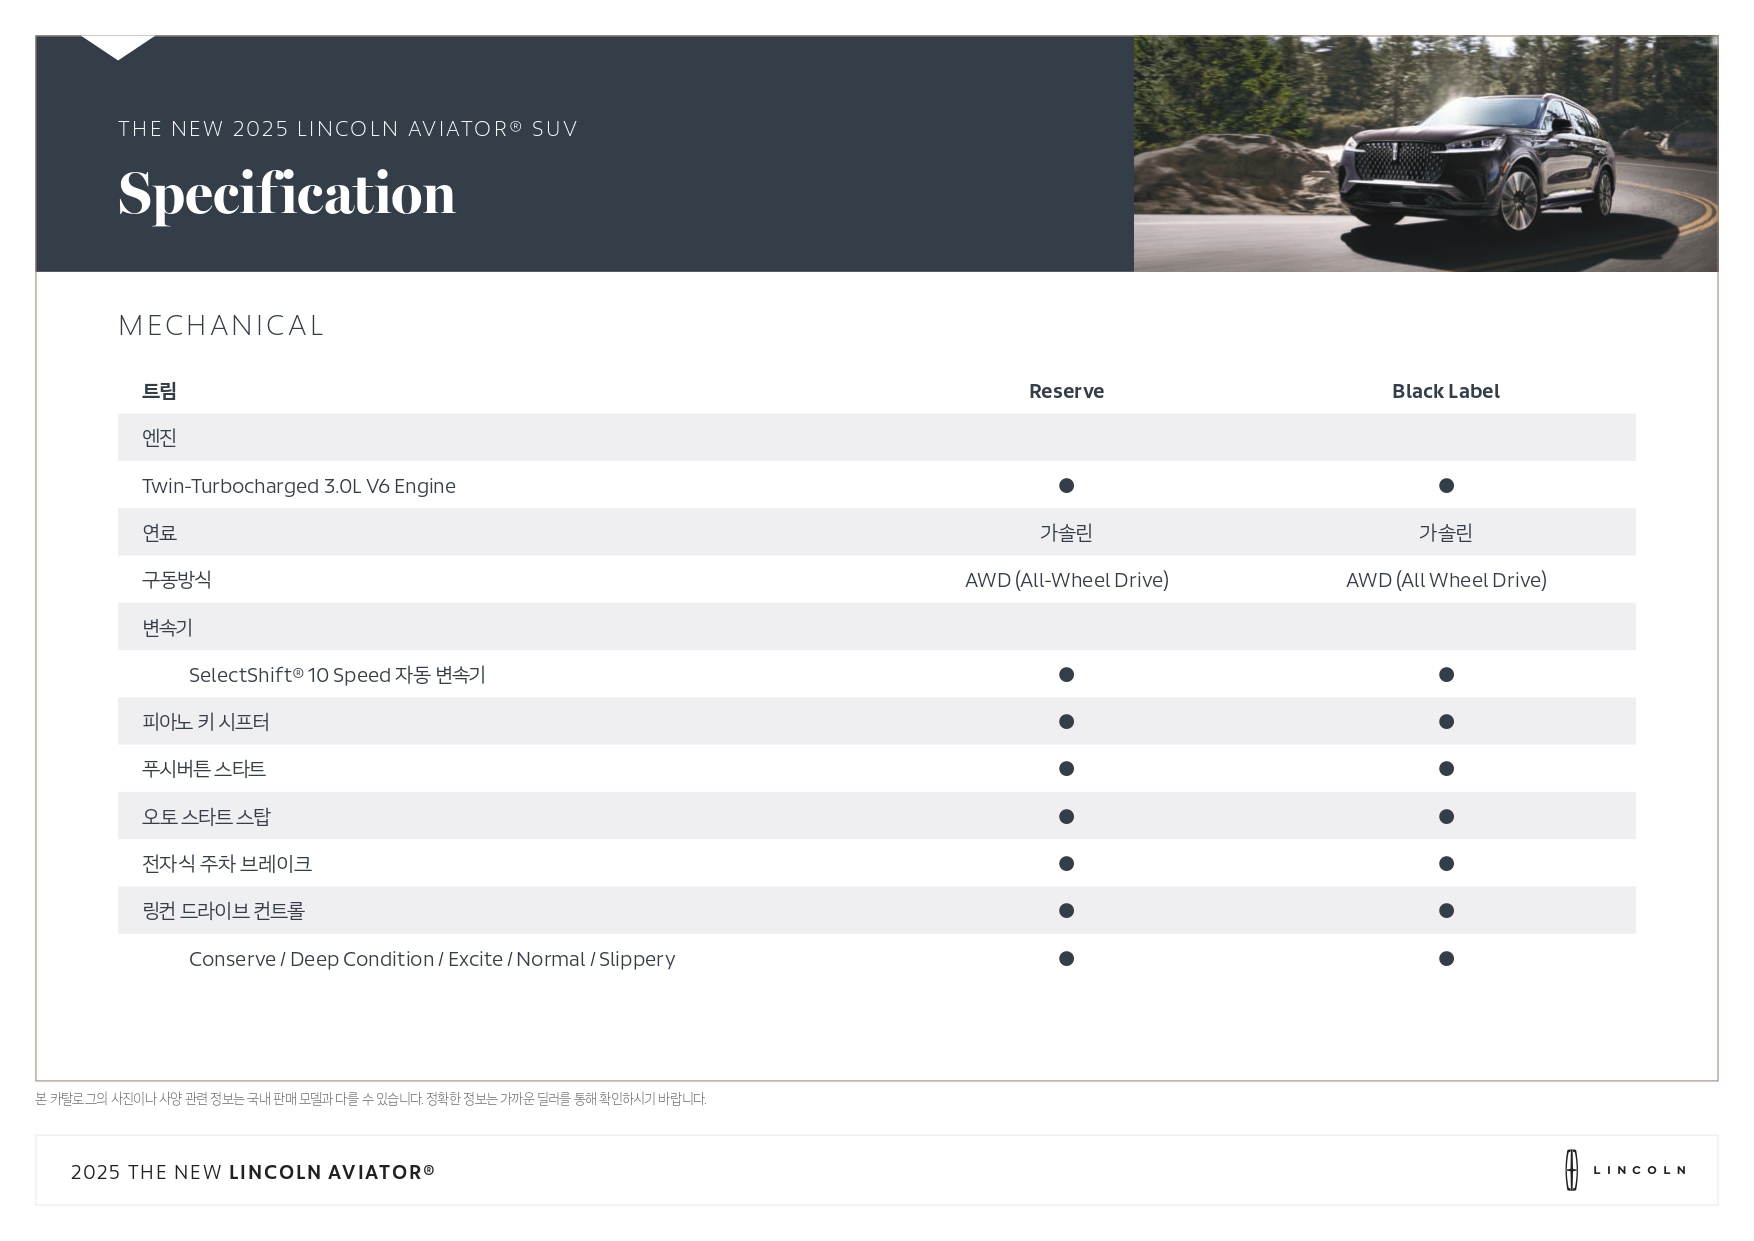Click the 구동방식 row label
This screenshot has height=1241, width=1754.
coord(176,580)
